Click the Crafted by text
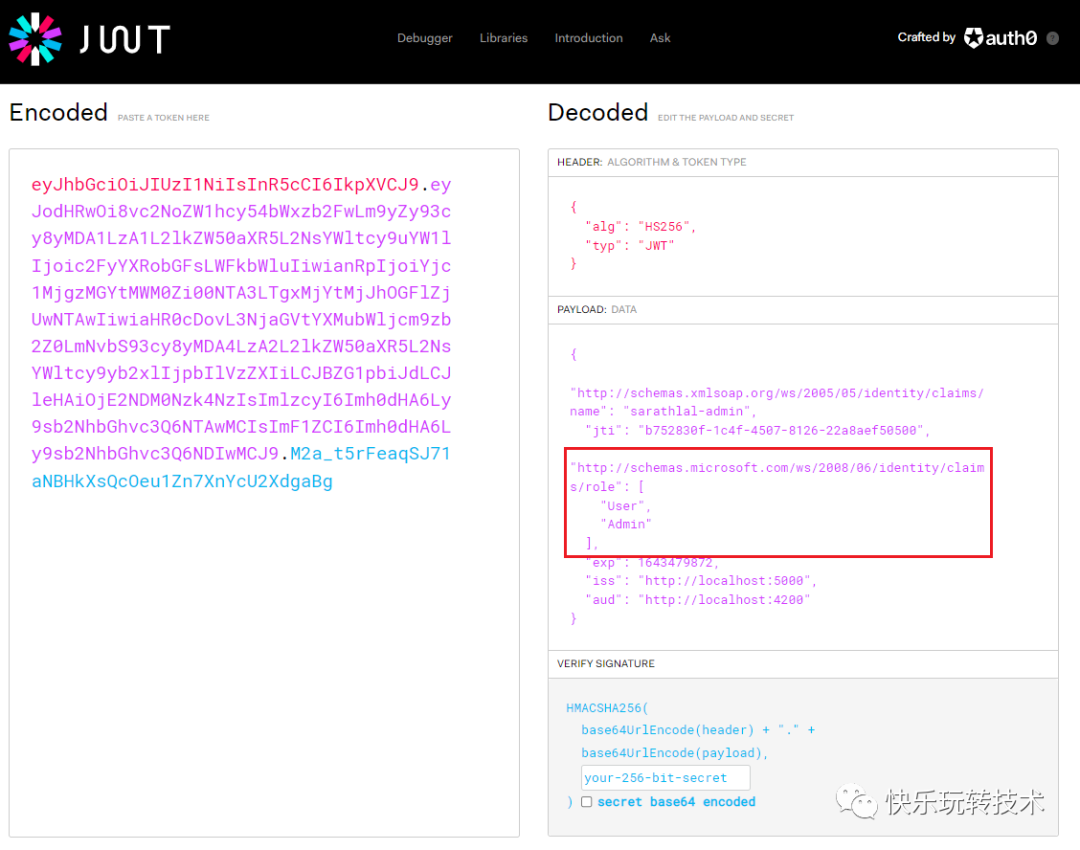The image size is (1080, 850). [x=926, y=37]
